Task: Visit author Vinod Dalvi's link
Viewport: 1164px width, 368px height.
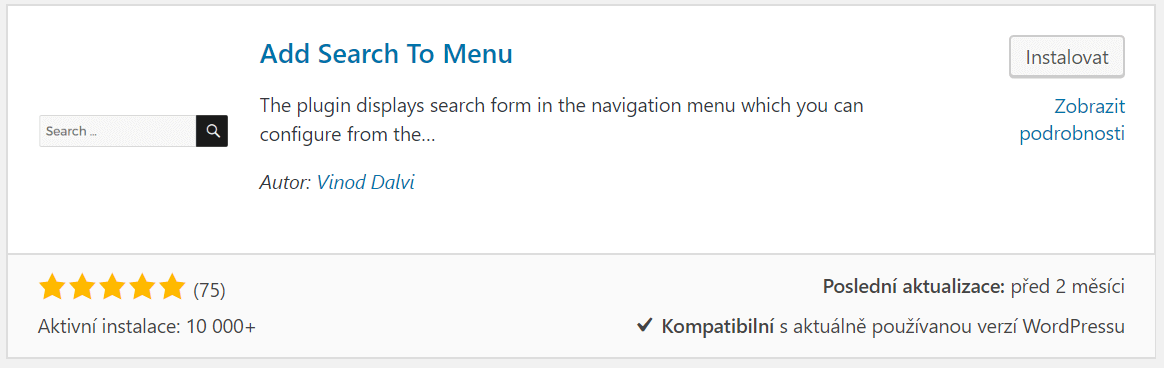Action: coord(365,182)
